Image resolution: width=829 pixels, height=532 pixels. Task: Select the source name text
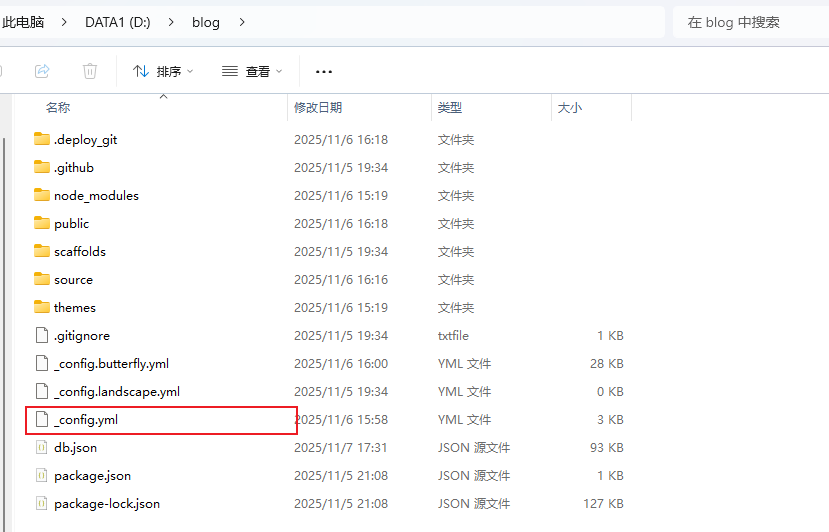(73, 280)
